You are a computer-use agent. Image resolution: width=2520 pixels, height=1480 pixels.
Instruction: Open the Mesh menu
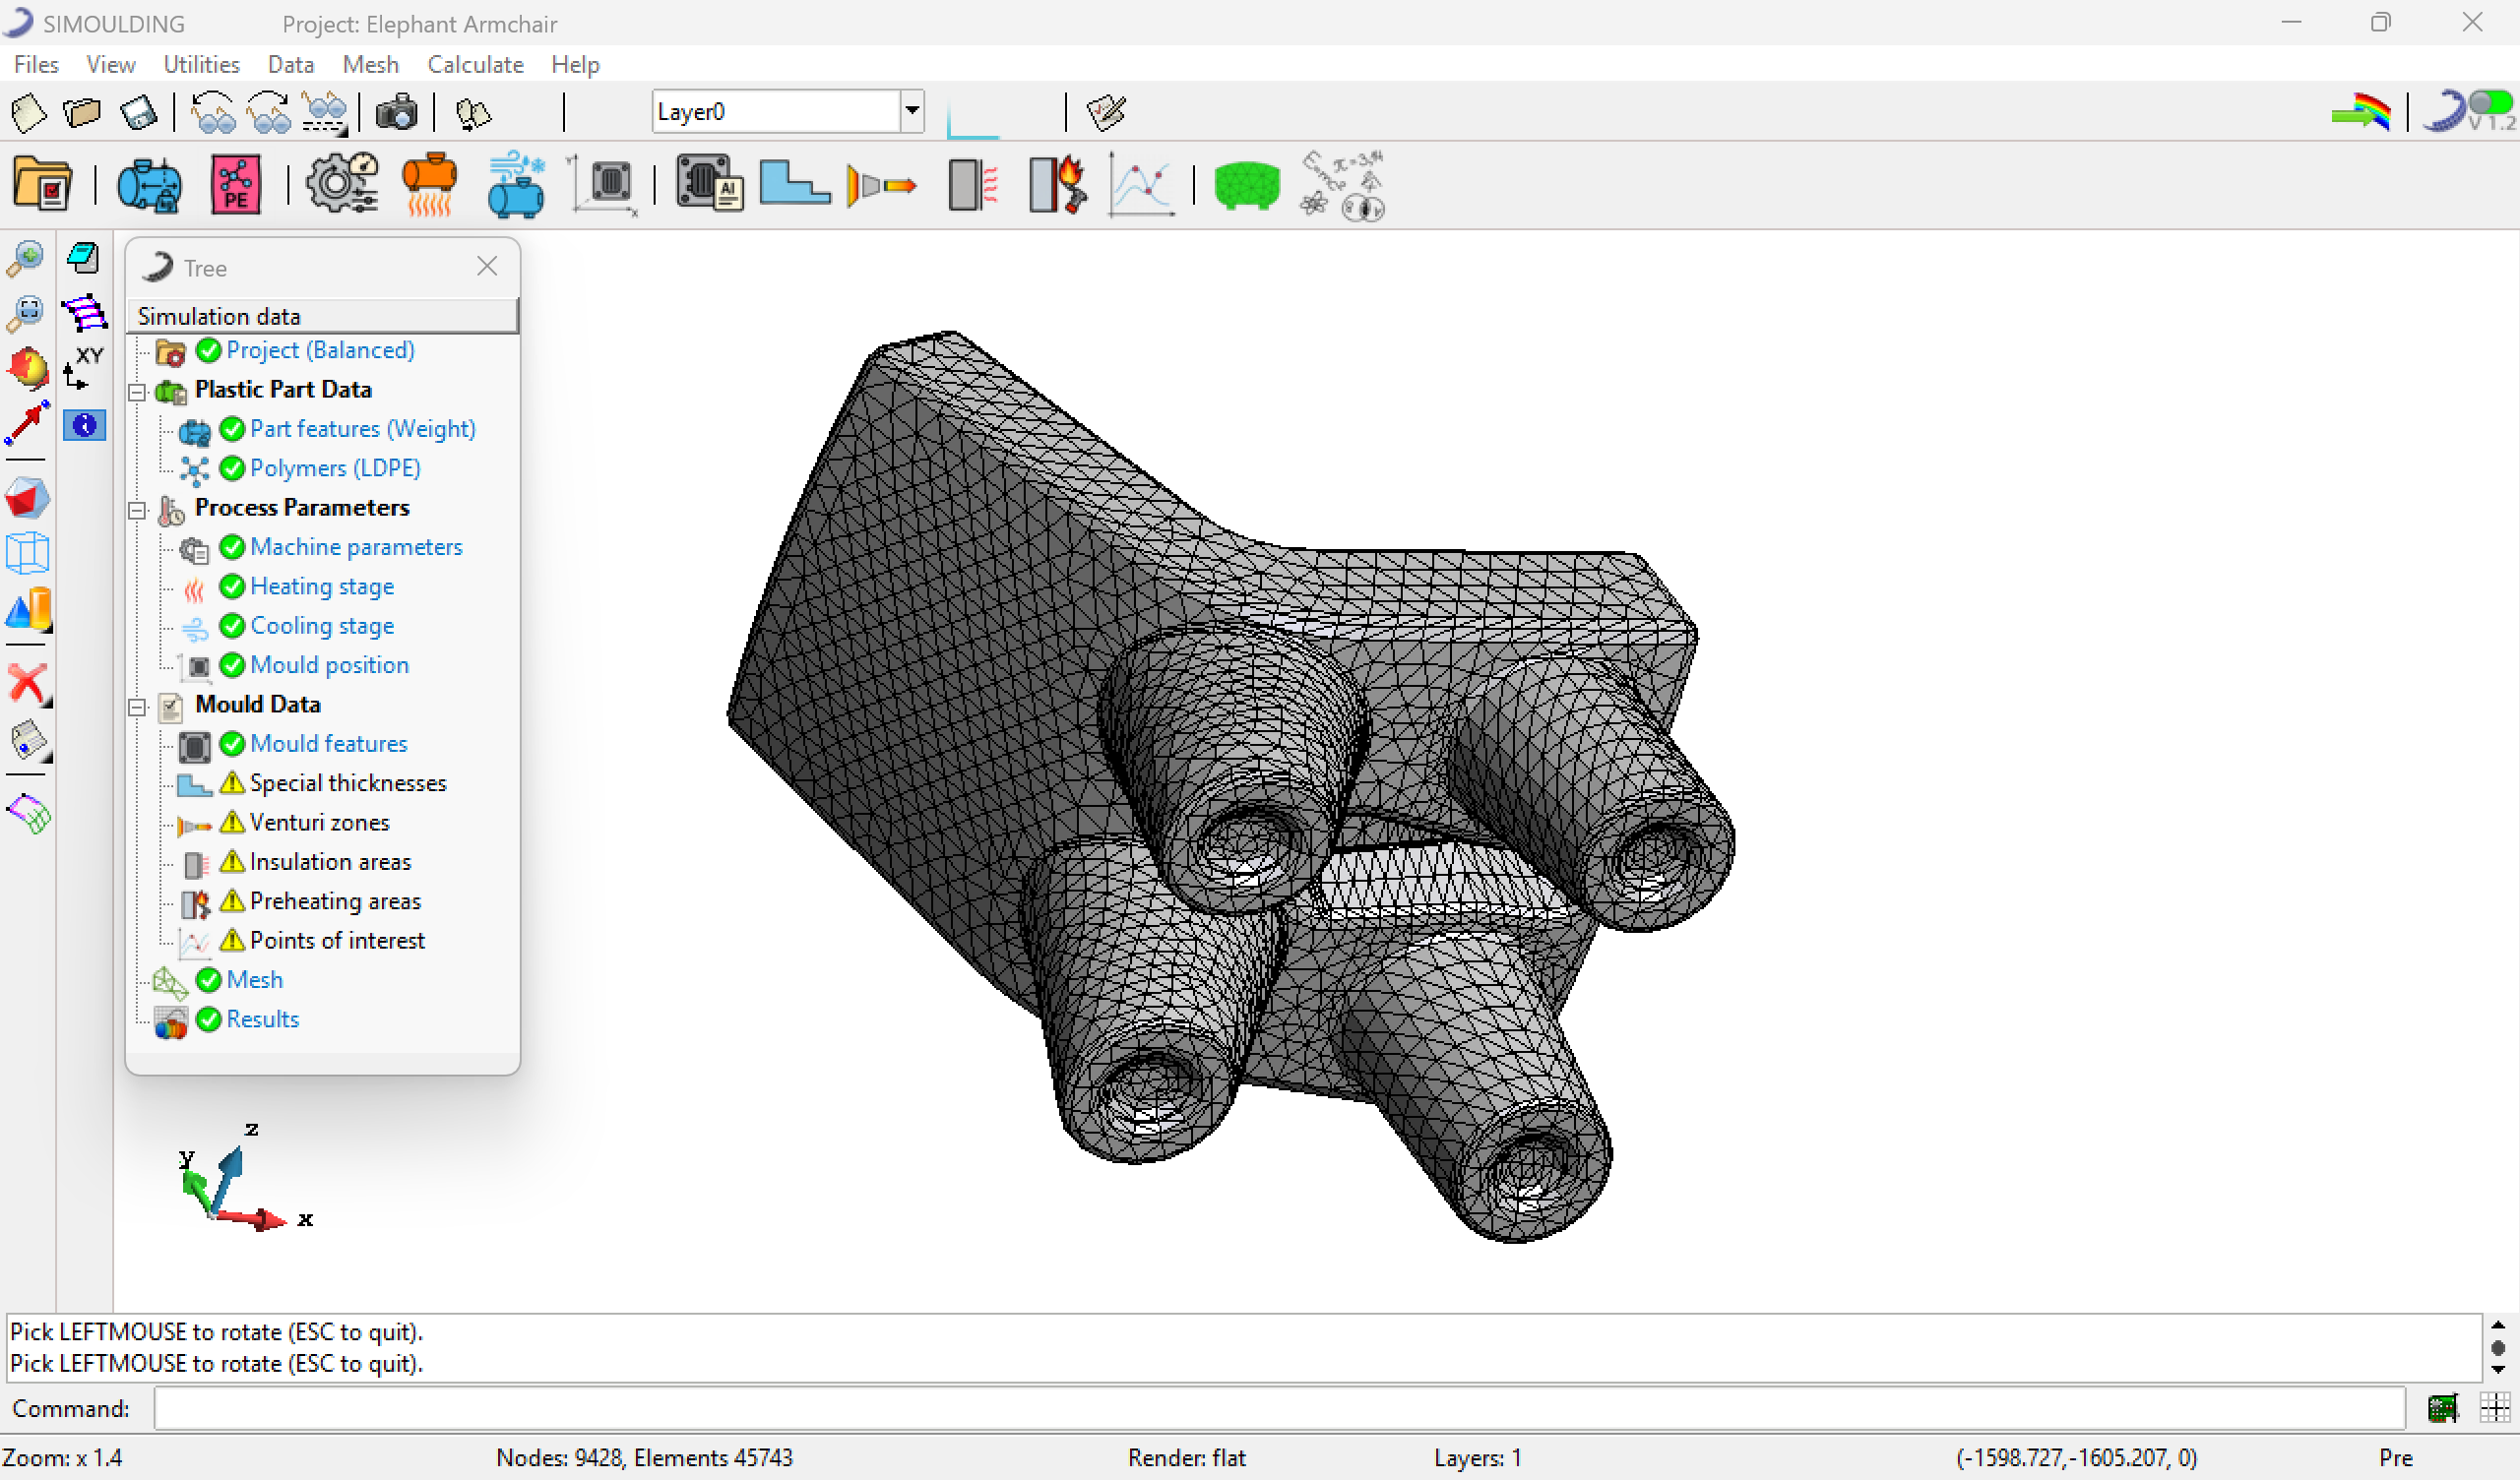tap(370, 65)
